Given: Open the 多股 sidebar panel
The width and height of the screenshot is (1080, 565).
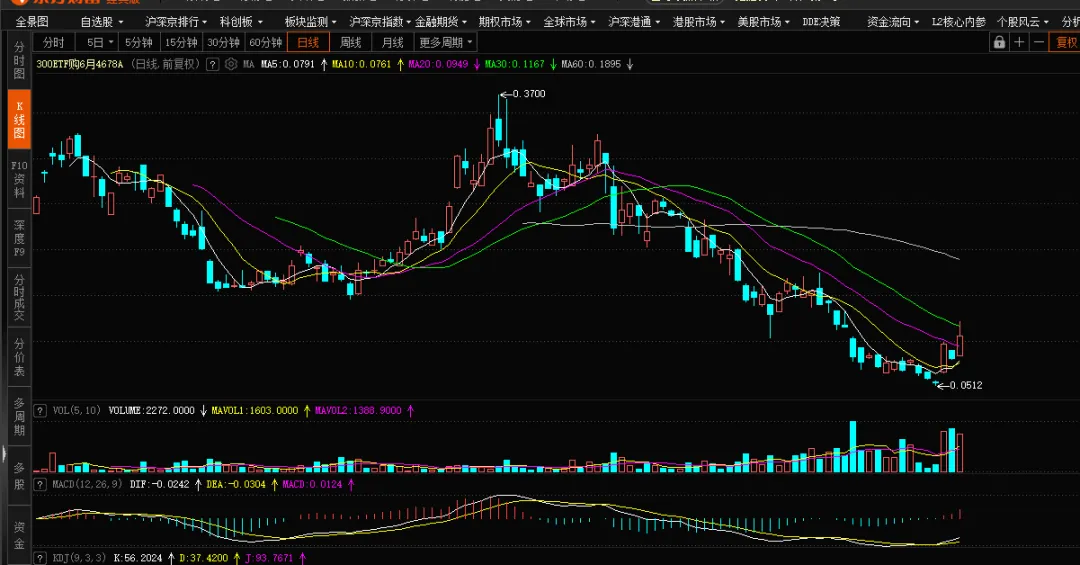Looking at the screenshot, I should tap(19, 476).
